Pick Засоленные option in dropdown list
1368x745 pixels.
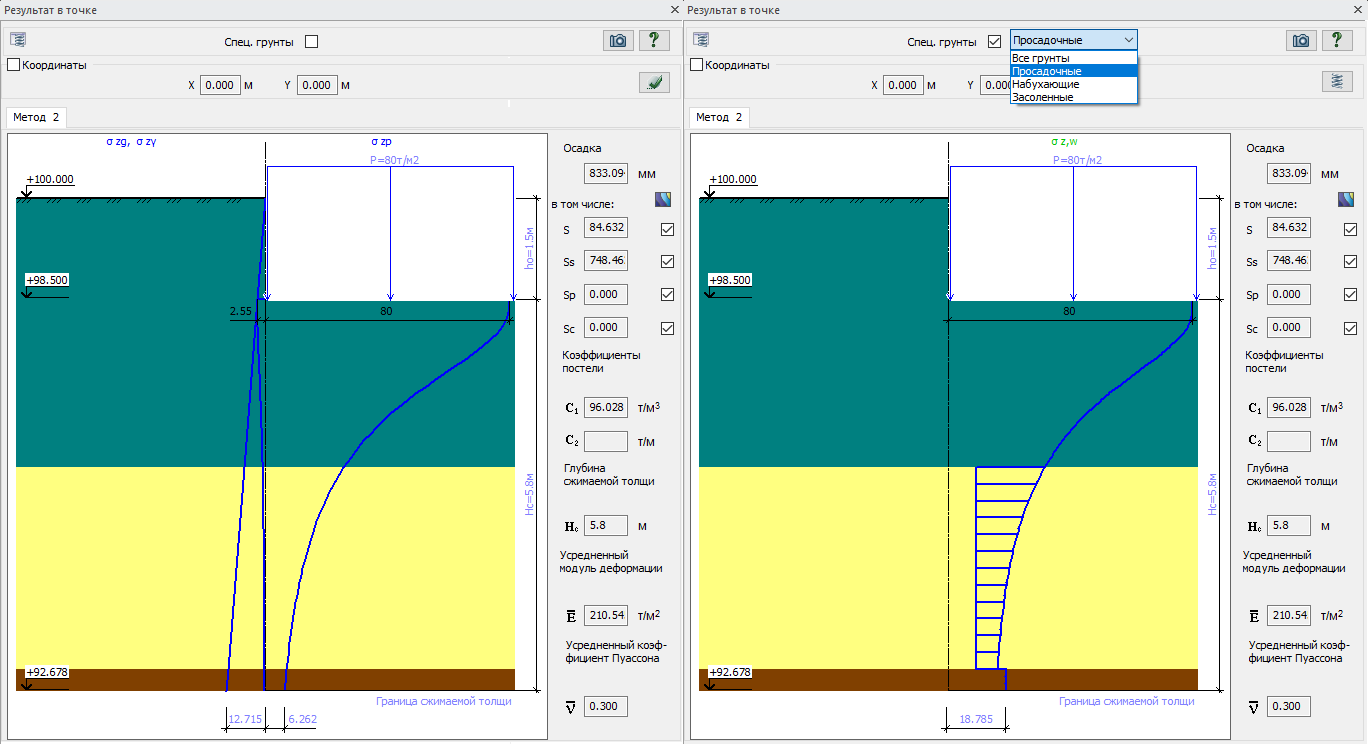coord(1042,98)
